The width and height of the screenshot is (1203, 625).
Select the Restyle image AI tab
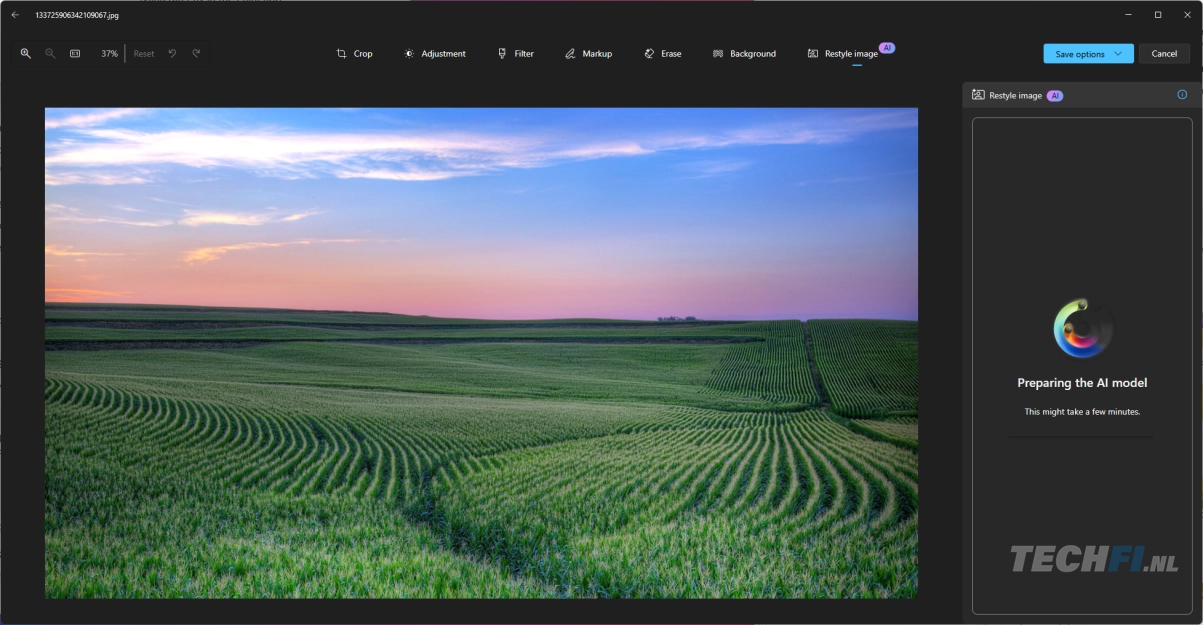tap(851, 54)
